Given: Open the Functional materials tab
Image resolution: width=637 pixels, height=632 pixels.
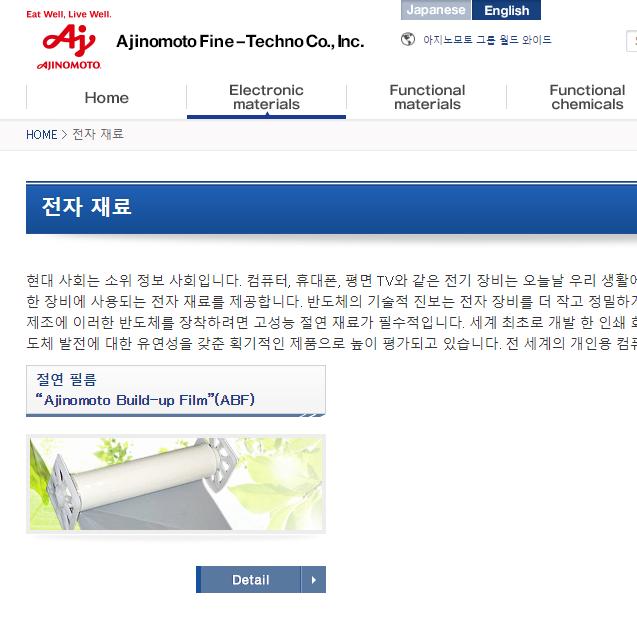Looking at the screenshot, I should tap(427, 97).
